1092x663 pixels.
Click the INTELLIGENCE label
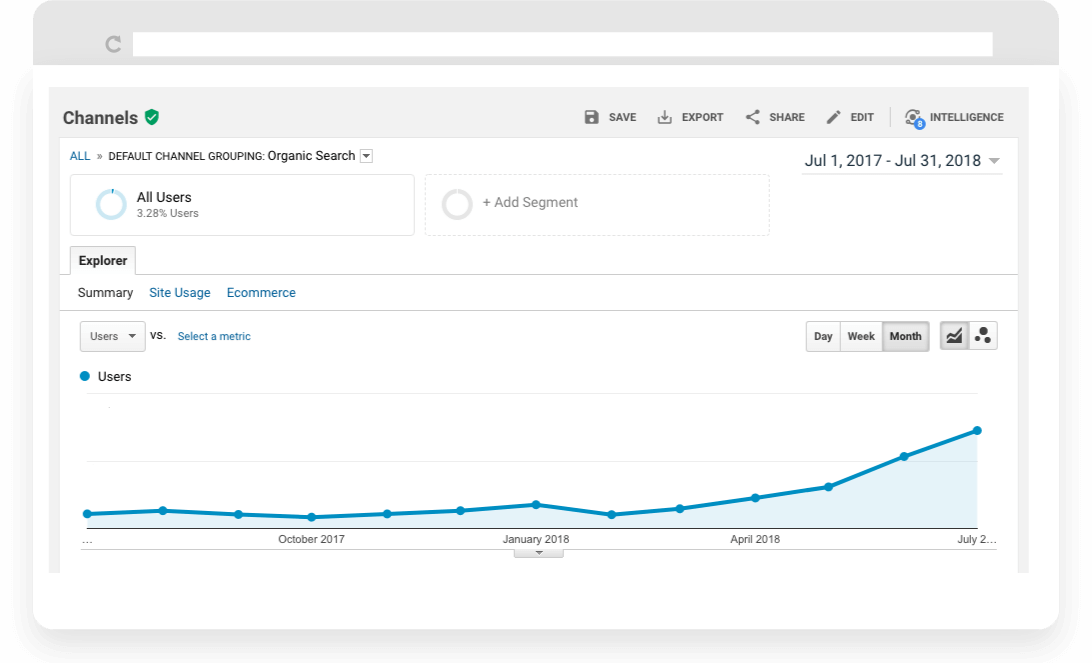tap(966, 117)
